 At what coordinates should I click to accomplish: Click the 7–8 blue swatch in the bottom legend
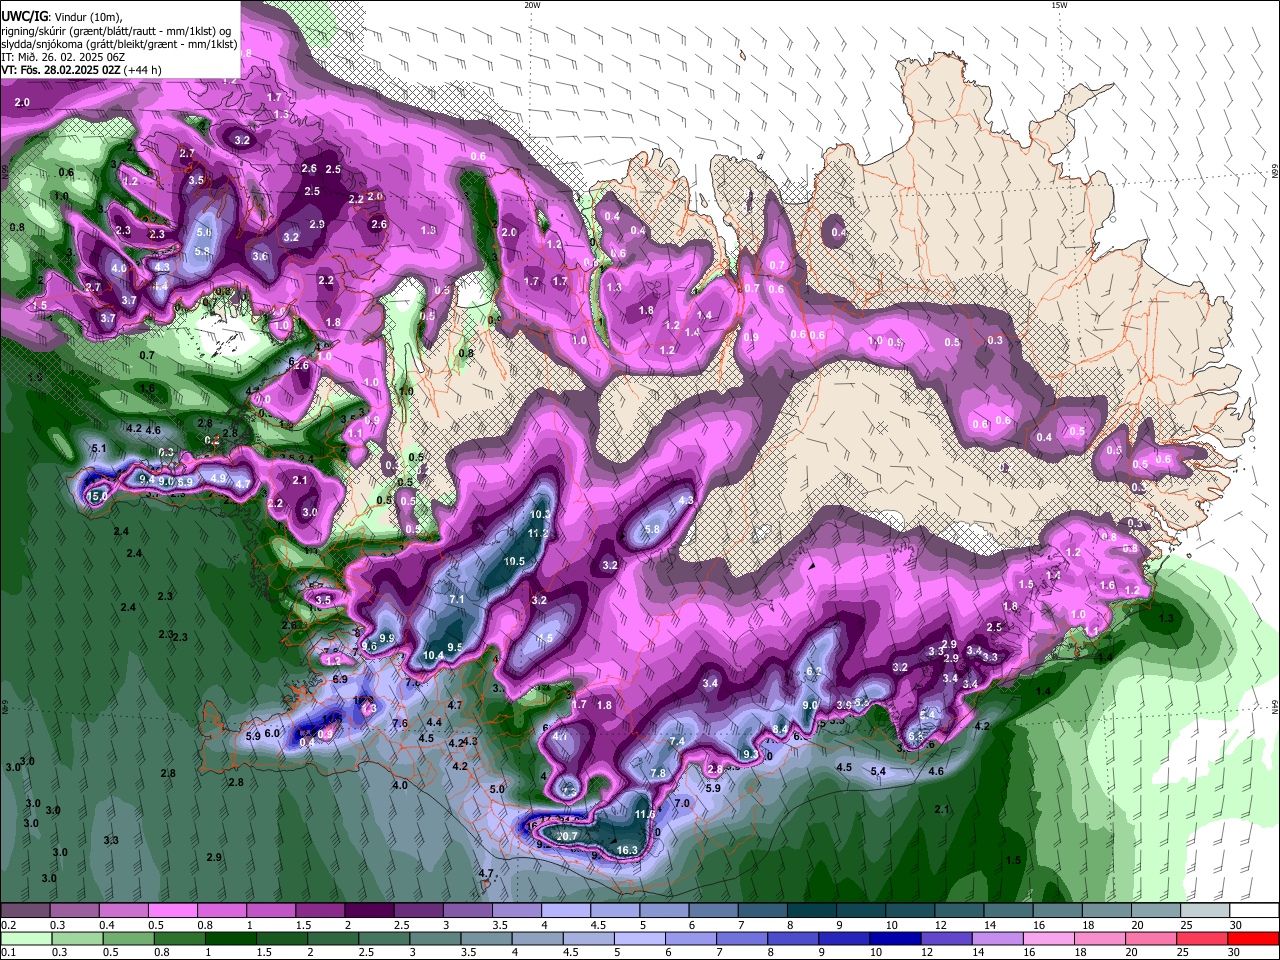coord(741,939)
